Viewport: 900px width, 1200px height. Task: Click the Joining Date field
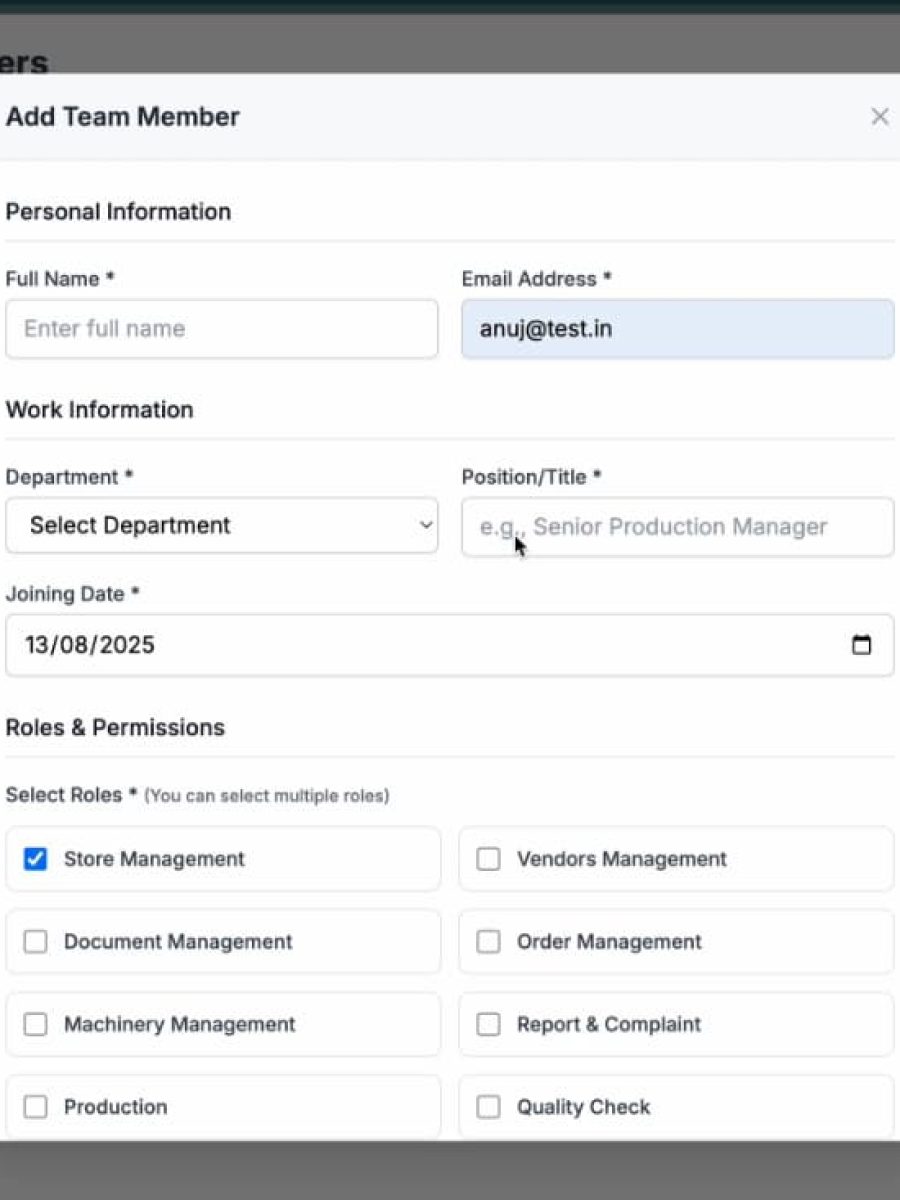400,645
